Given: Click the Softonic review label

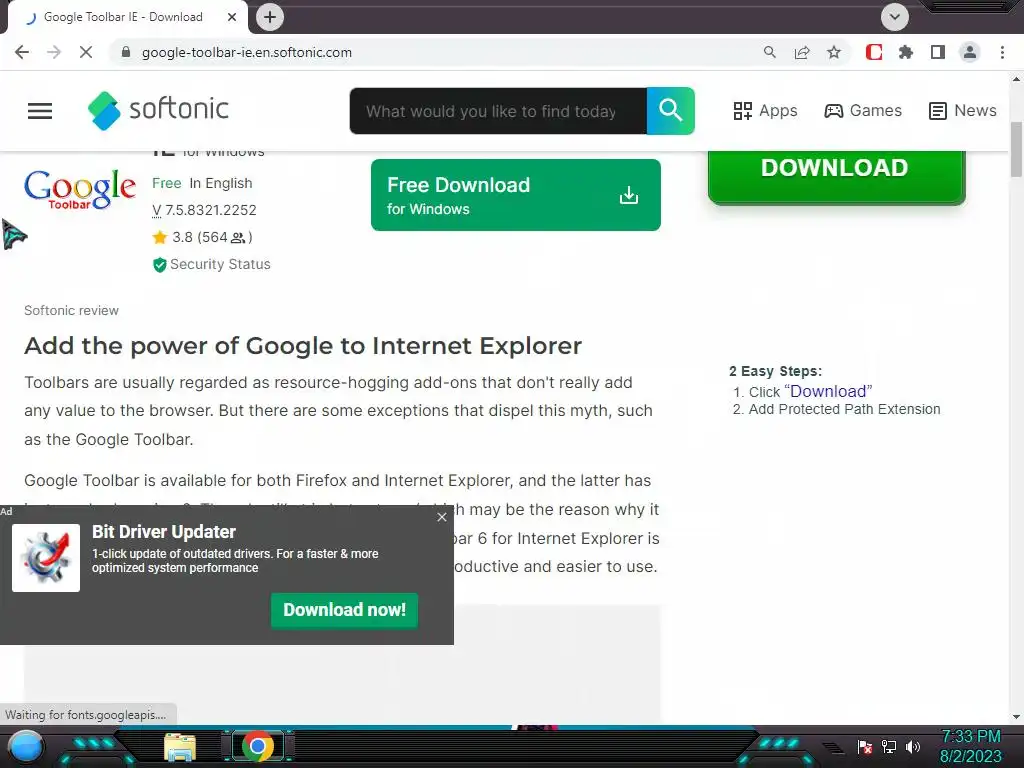Looking at the screenshot, I should [x=72, y=311].
